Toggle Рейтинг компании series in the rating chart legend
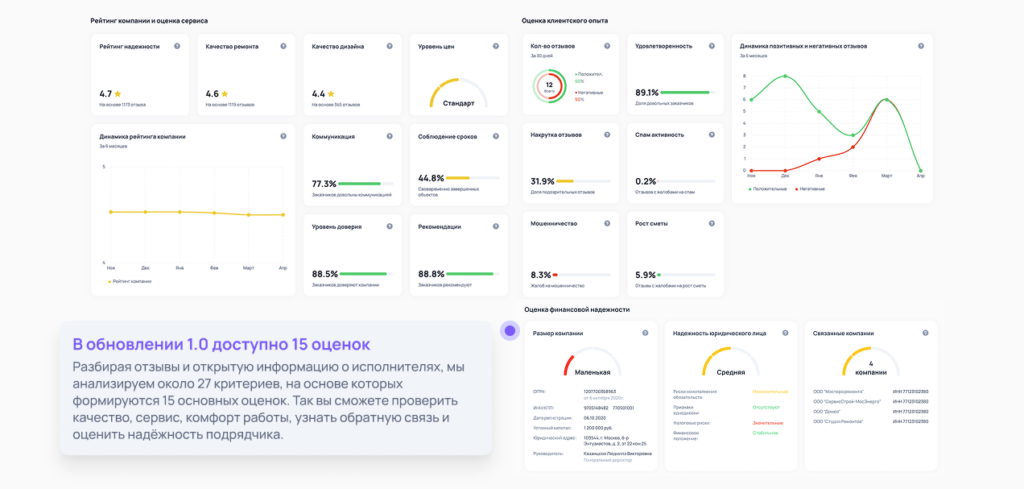Image resolution: width=1024 pixels, height=489 pixels. coord(130,281)
